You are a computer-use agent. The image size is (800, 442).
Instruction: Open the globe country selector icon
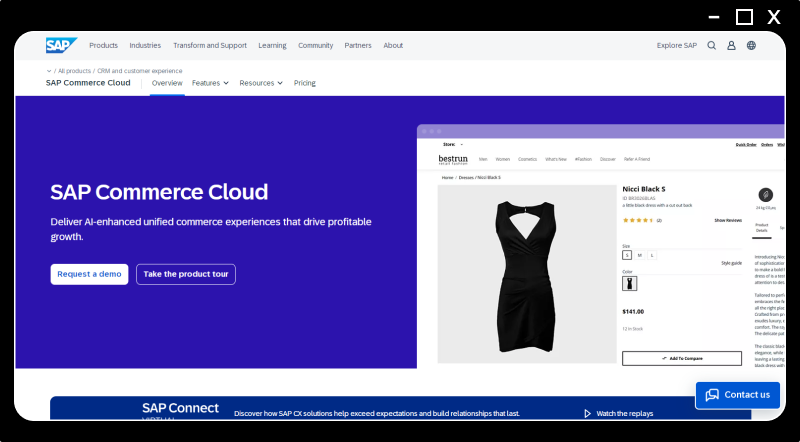(x=751, y=45)
